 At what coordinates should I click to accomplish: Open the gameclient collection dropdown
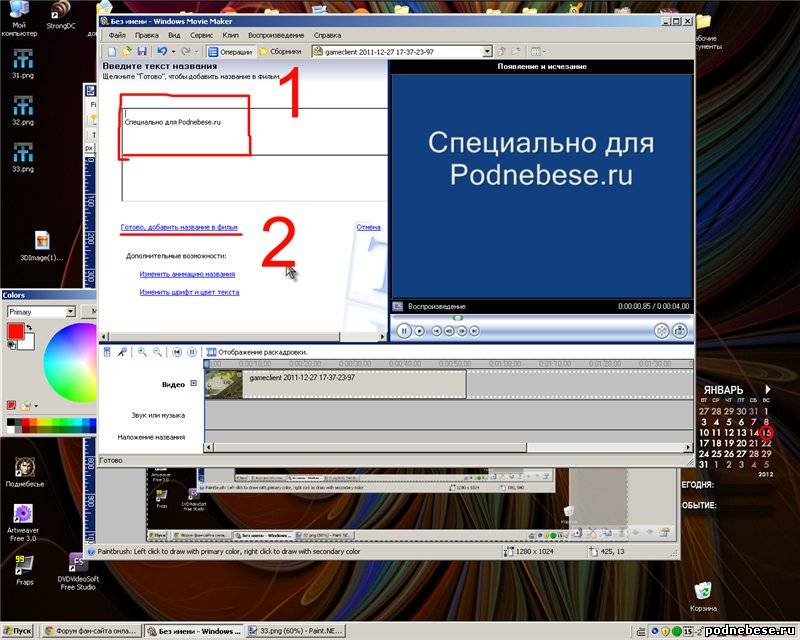487,52
